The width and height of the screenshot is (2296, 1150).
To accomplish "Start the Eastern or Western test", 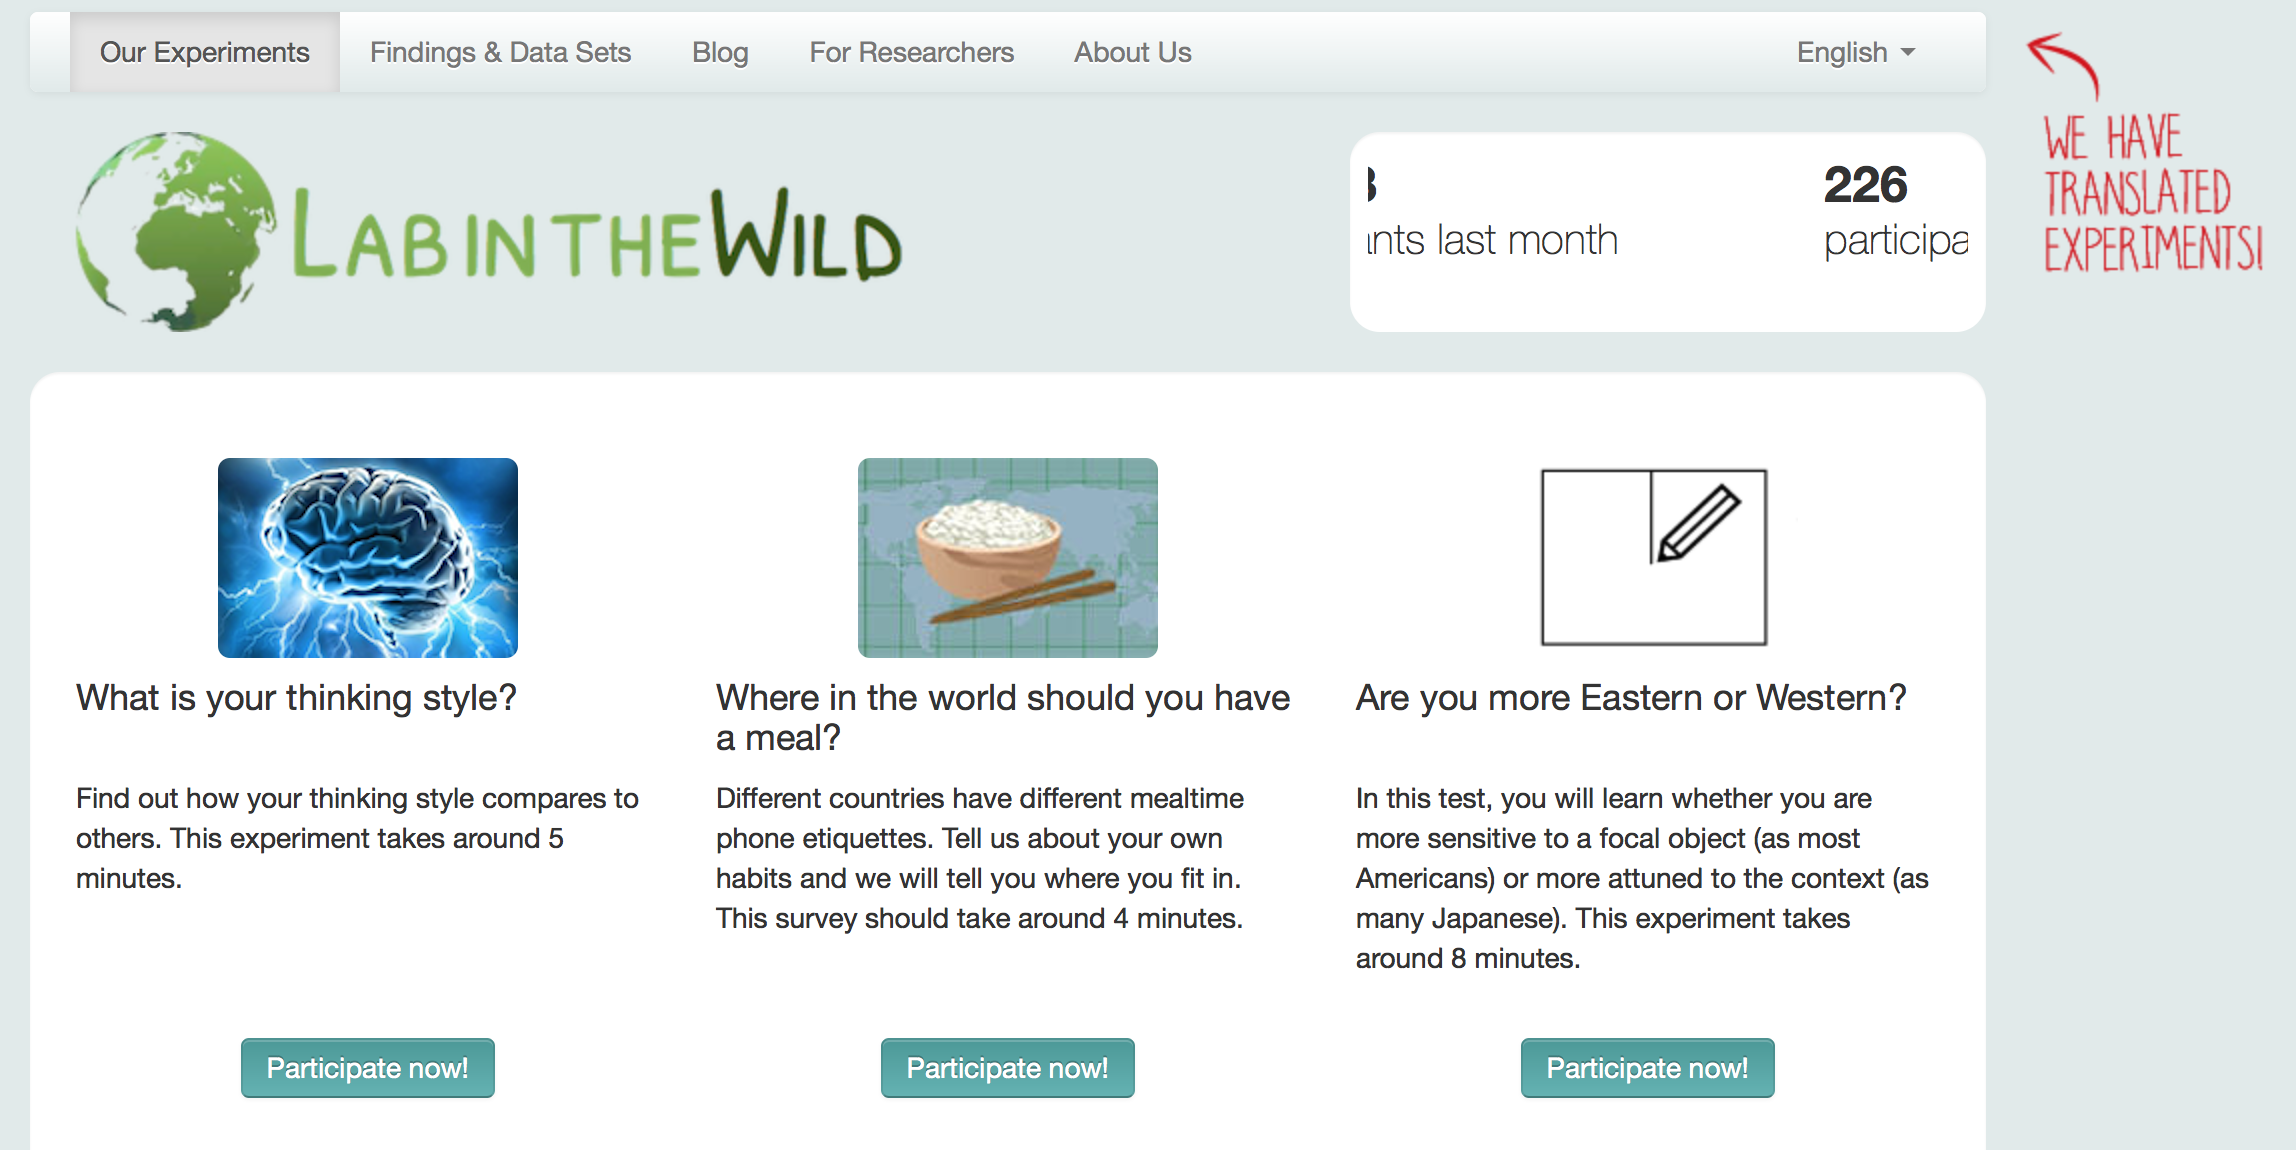I will (1647, 1068).
